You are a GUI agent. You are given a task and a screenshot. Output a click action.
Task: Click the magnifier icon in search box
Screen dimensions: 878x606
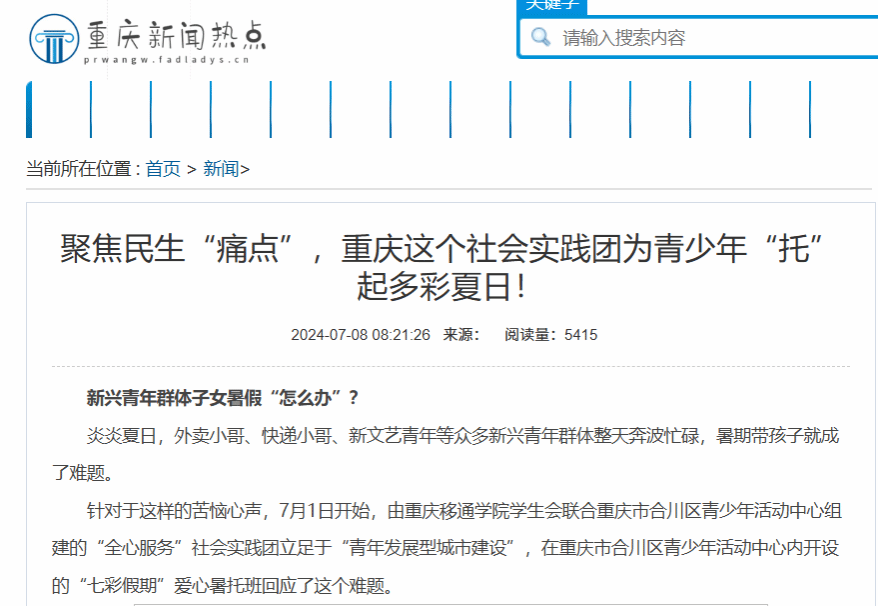pyautogui.click(x=541, y=38)
